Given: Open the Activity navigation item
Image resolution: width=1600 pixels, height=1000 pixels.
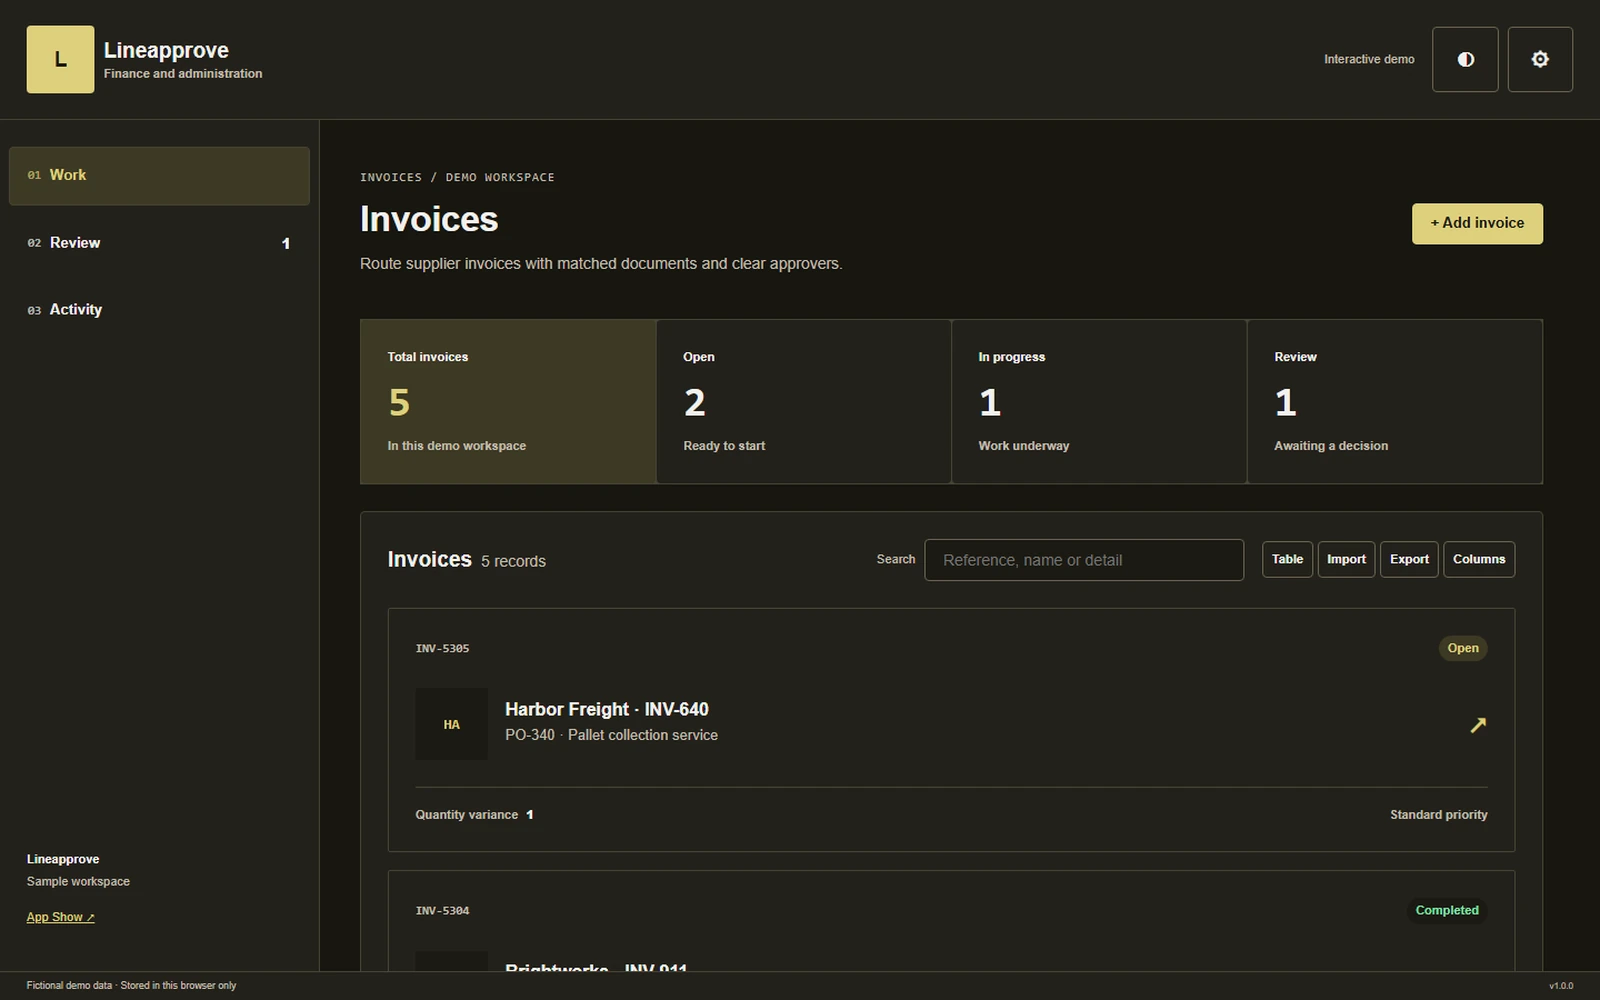Looking at the screenshot, I should [159, 310].
